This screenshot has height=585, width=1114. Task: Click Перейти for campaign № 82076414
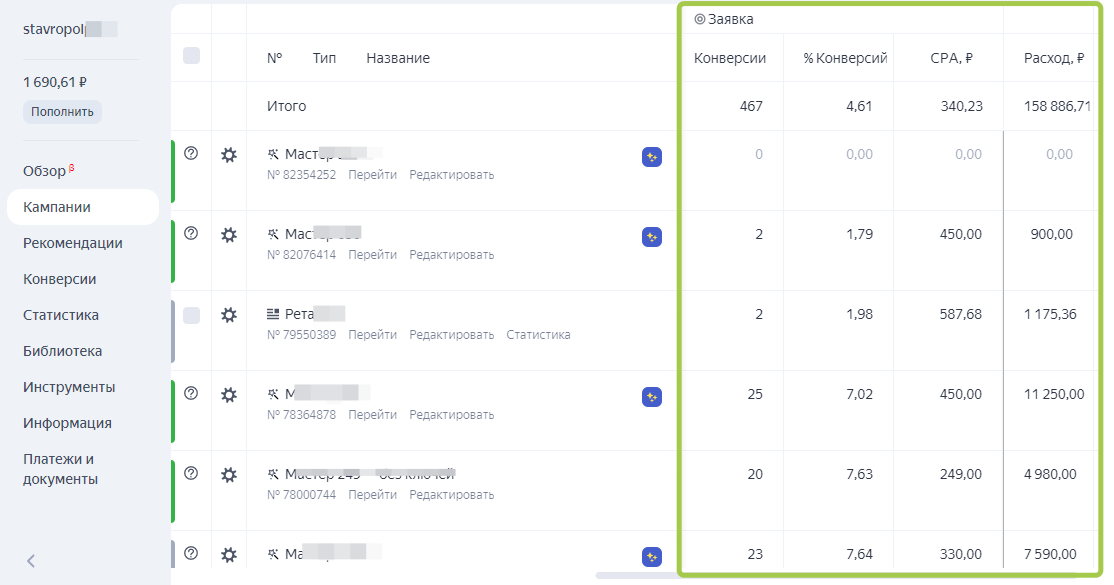tap(372, 254)
